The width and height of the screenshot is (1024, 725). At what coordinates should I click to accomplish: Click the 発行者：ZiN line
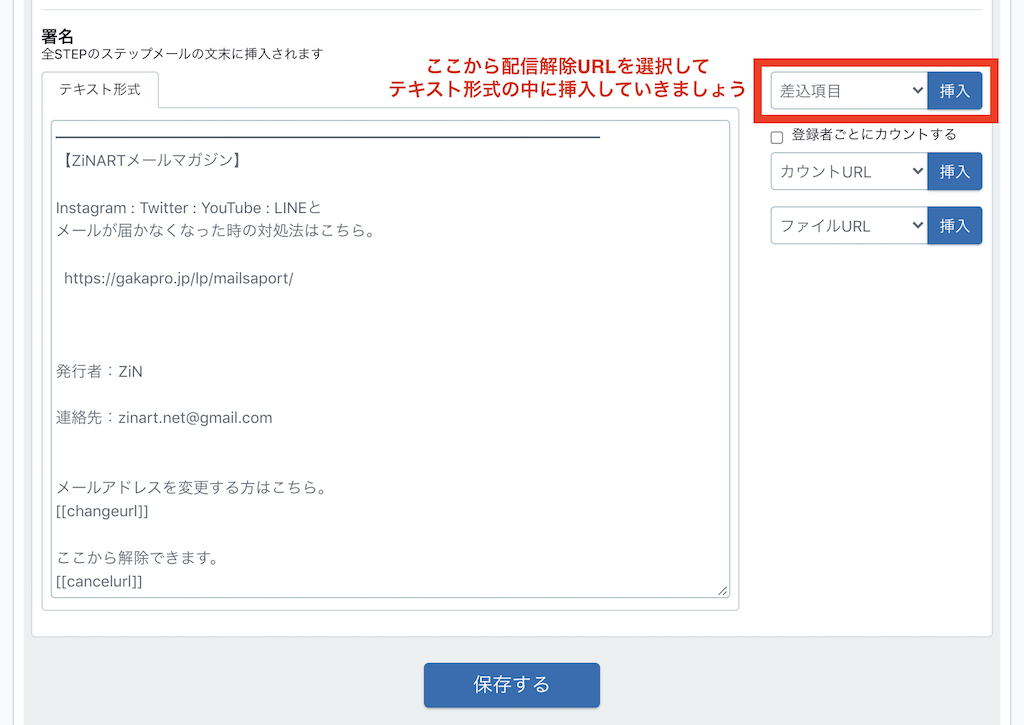99,371
